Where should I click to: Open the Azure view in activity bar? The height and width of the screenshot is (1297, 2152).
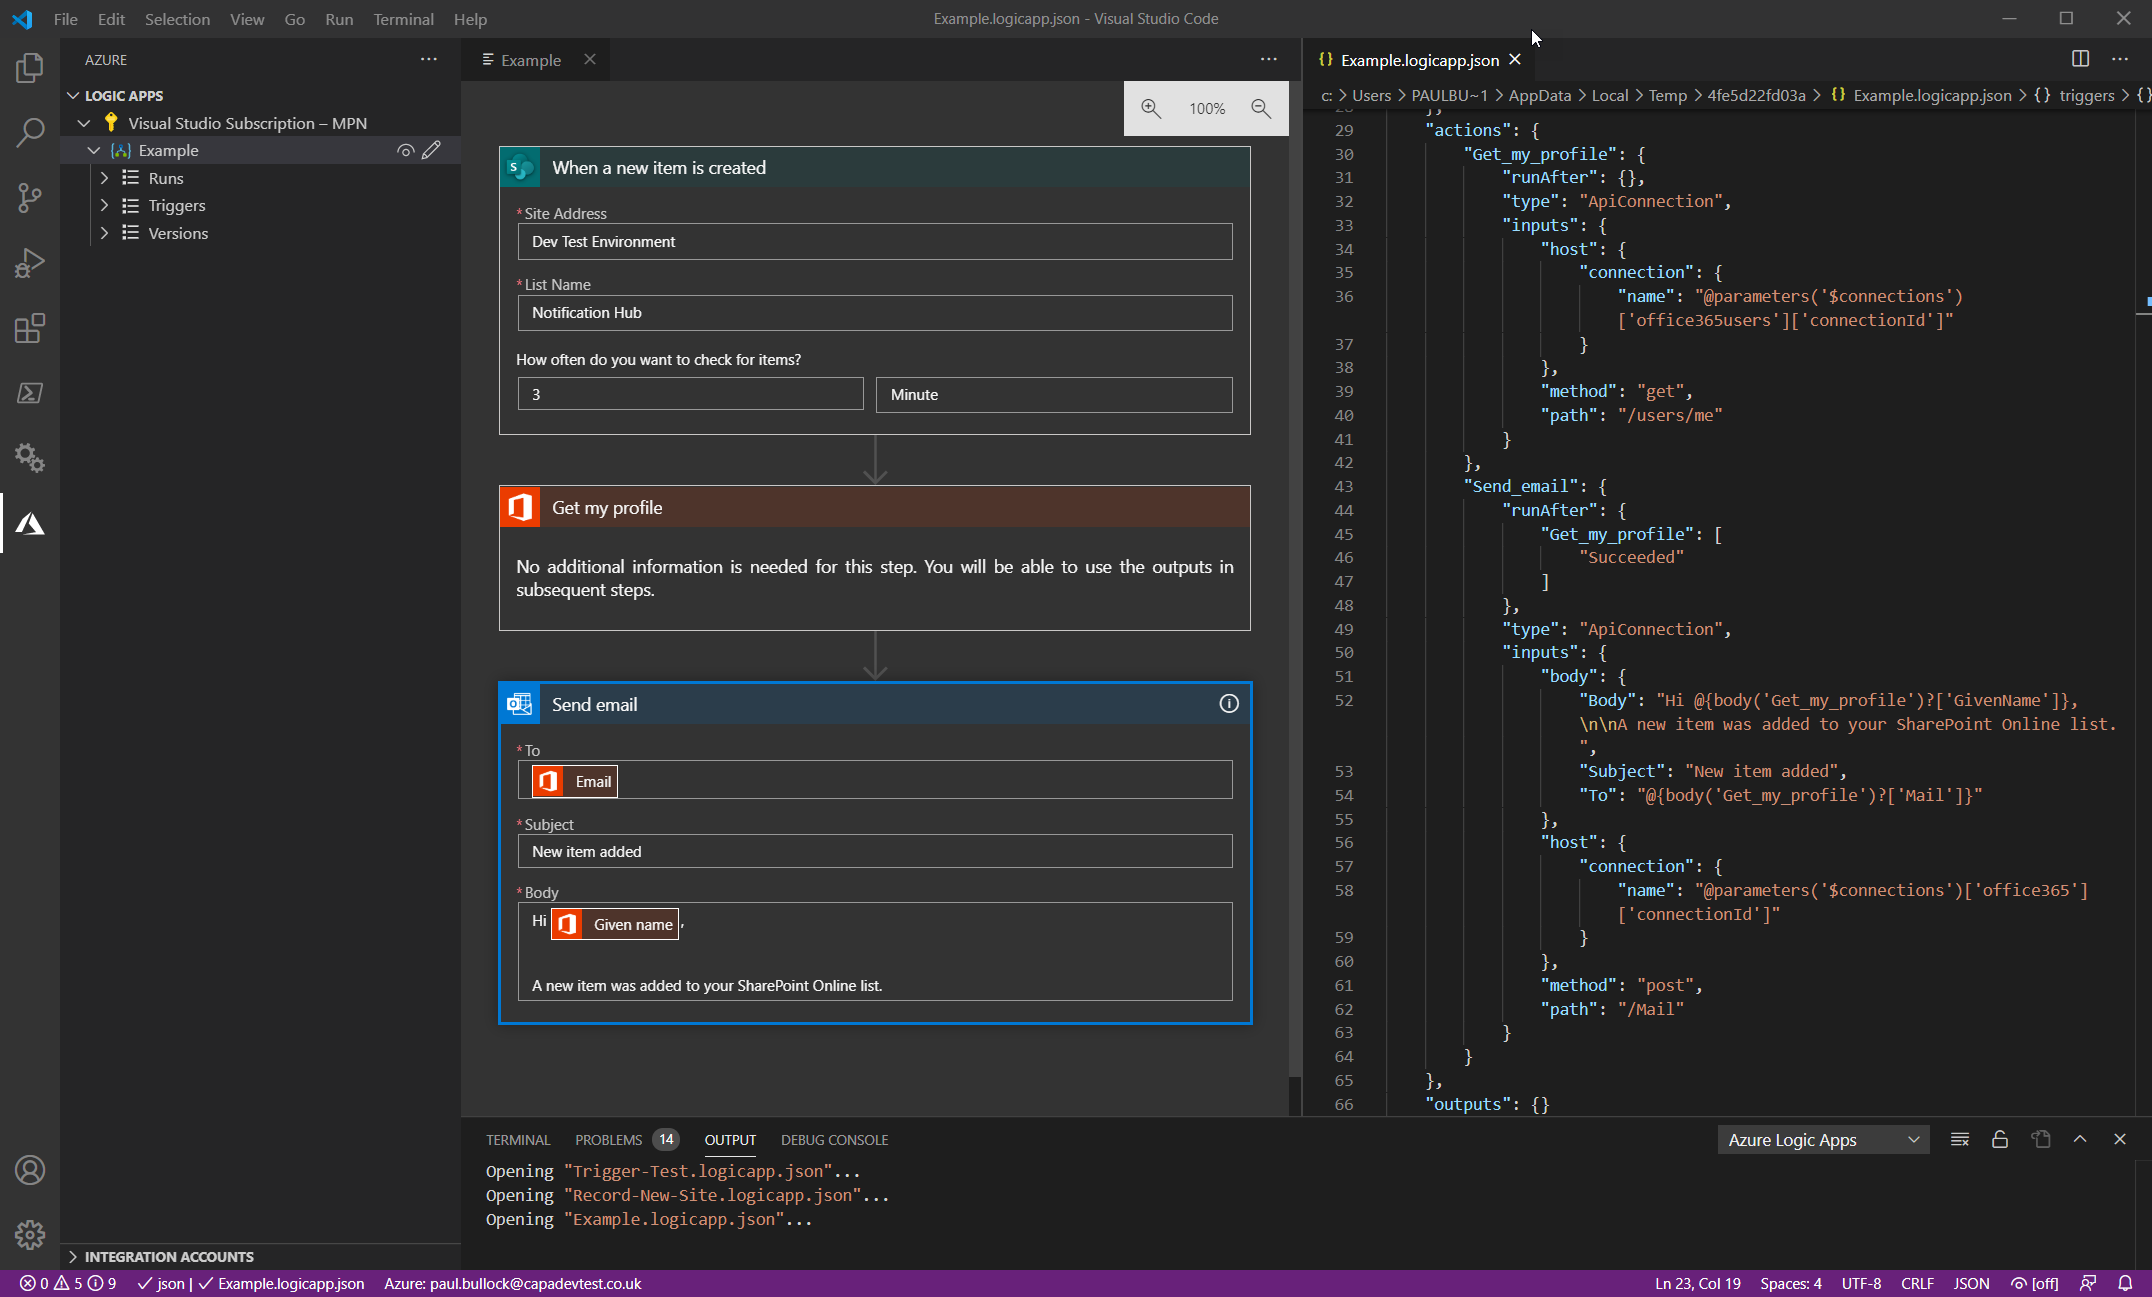30,524
